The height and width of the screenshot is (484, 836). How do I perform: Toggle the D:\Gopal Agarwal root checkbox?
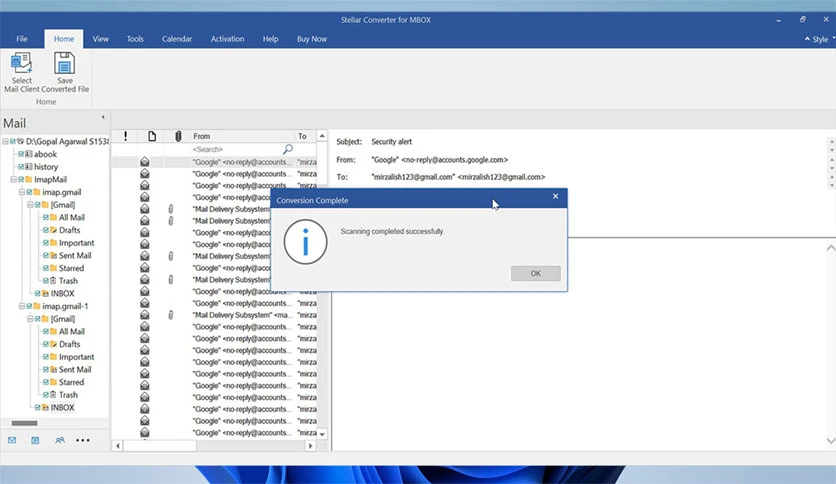13,141
